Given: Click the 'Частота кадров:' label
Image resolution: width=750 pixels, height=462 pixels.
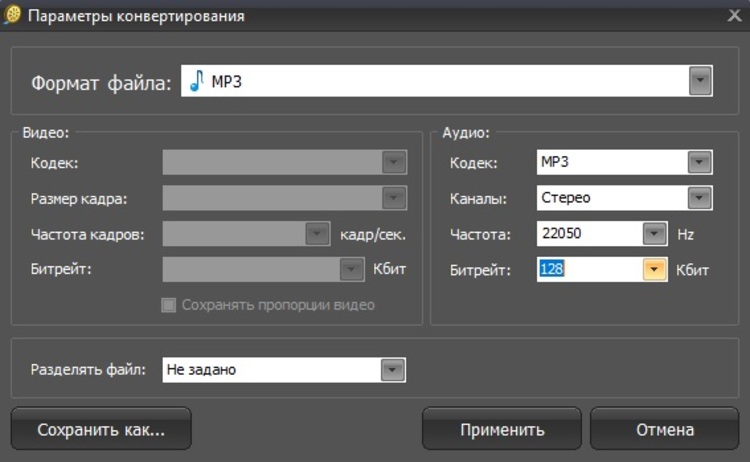Looking at the screenshot, I should click(88, 234).
